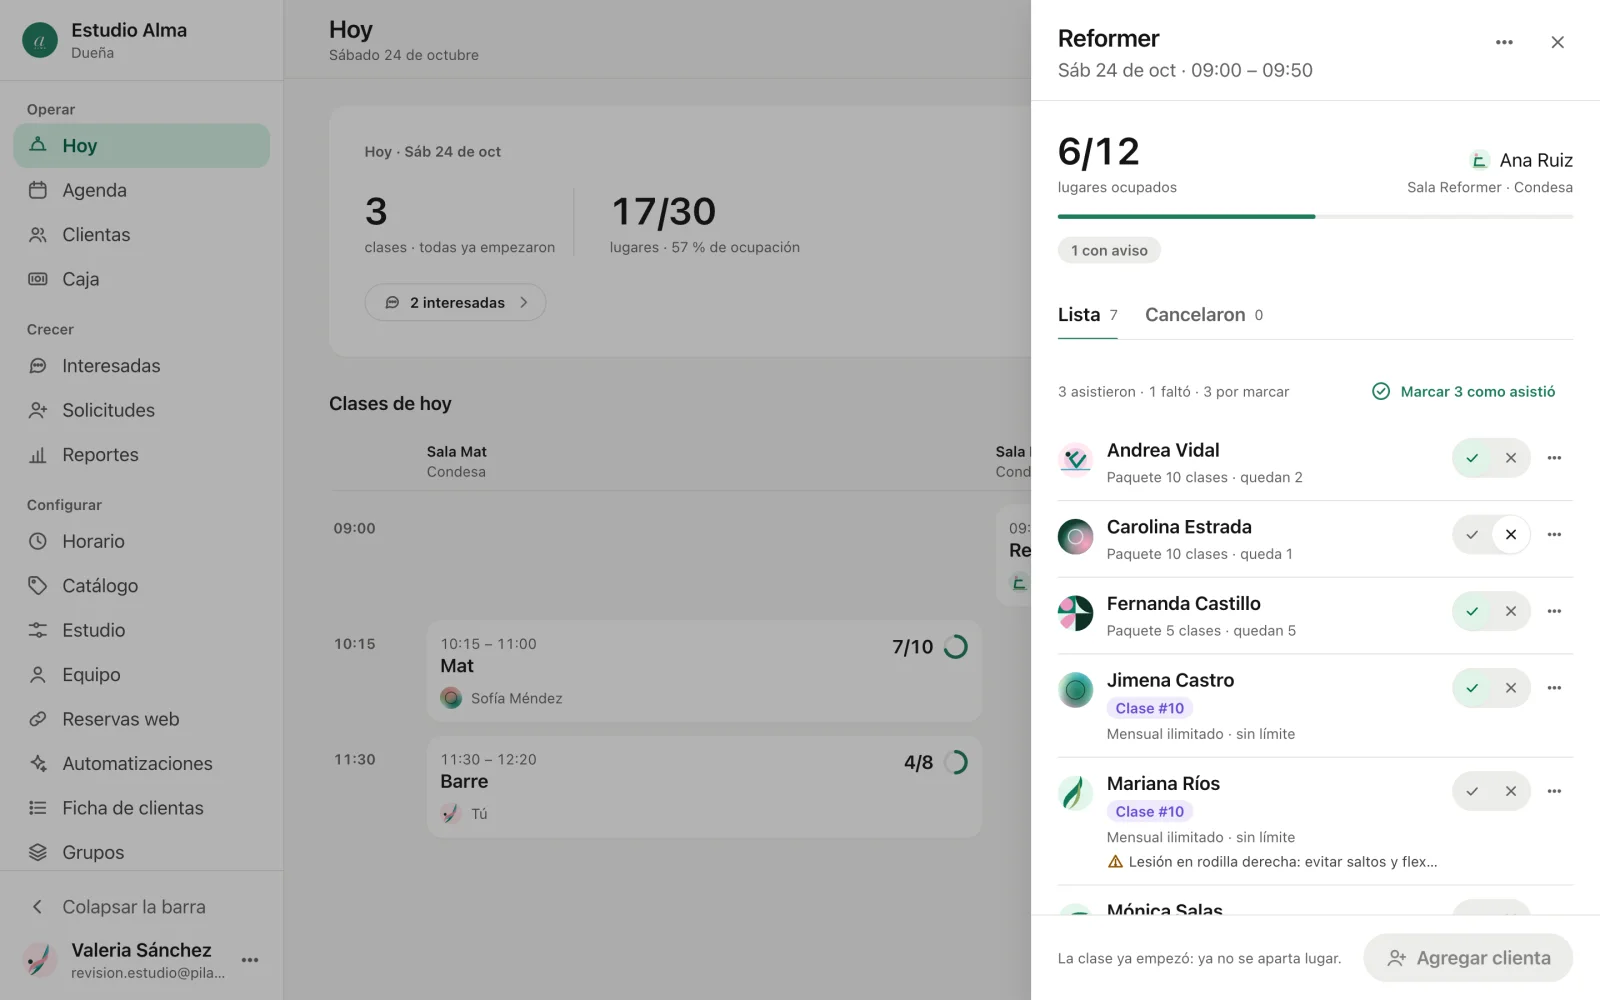This screenshot has width=1600, height=1000.
Task: Open Andrea Vidal row options menu
Action: [1554, 458]
